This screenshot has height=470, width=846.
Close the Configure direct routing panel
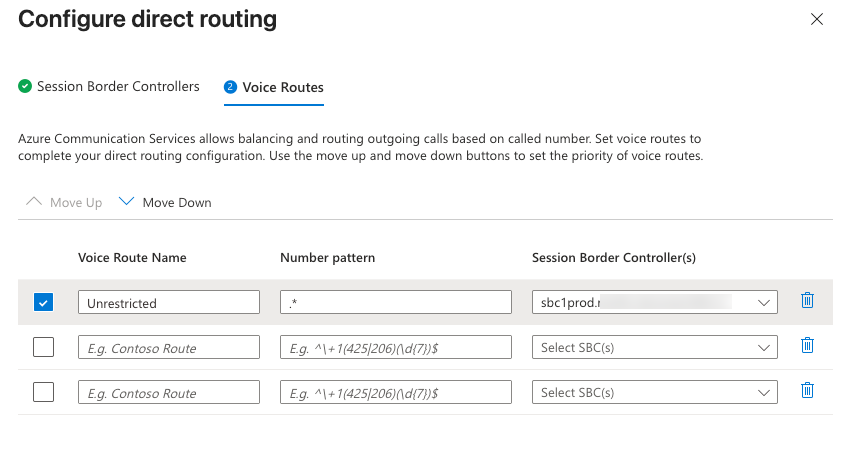click(817, 19)
